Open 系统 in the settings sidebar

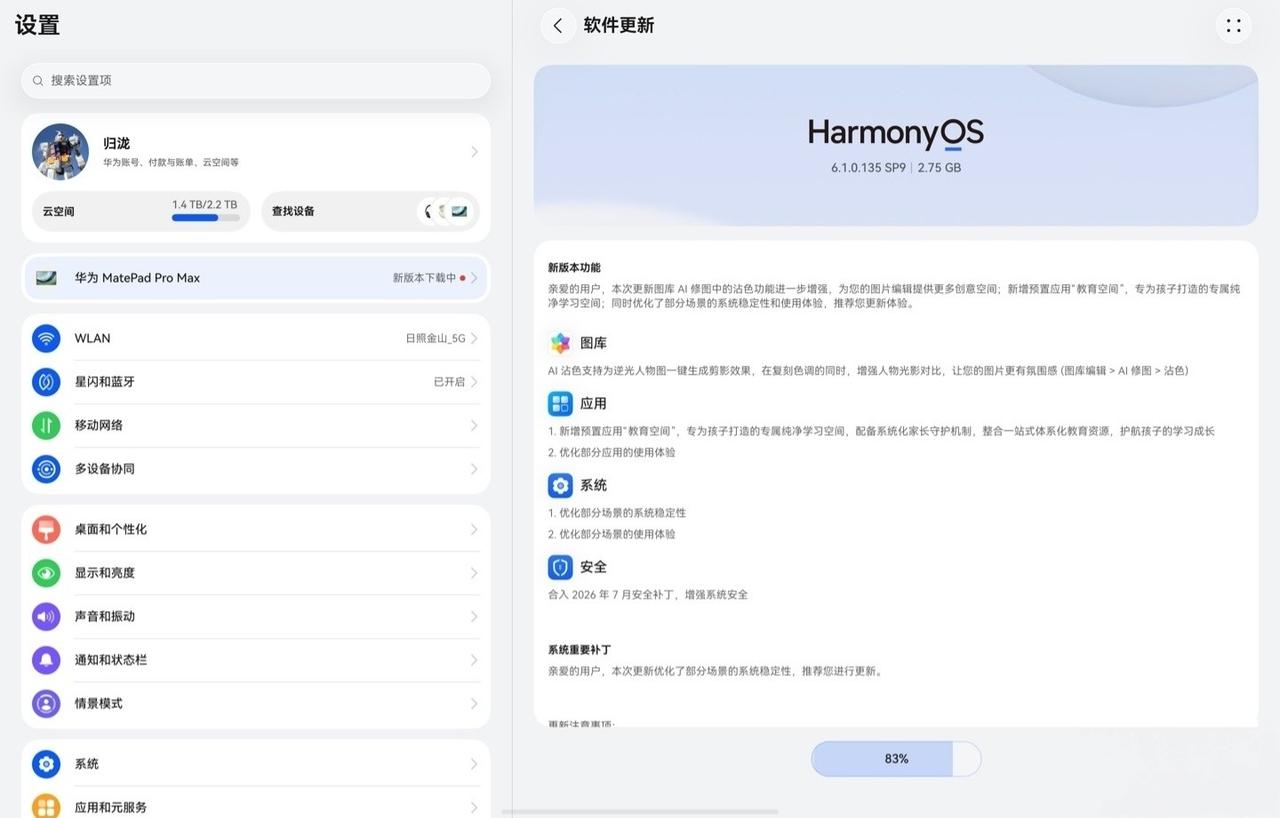pyautogui.click(x=256, y=764)
